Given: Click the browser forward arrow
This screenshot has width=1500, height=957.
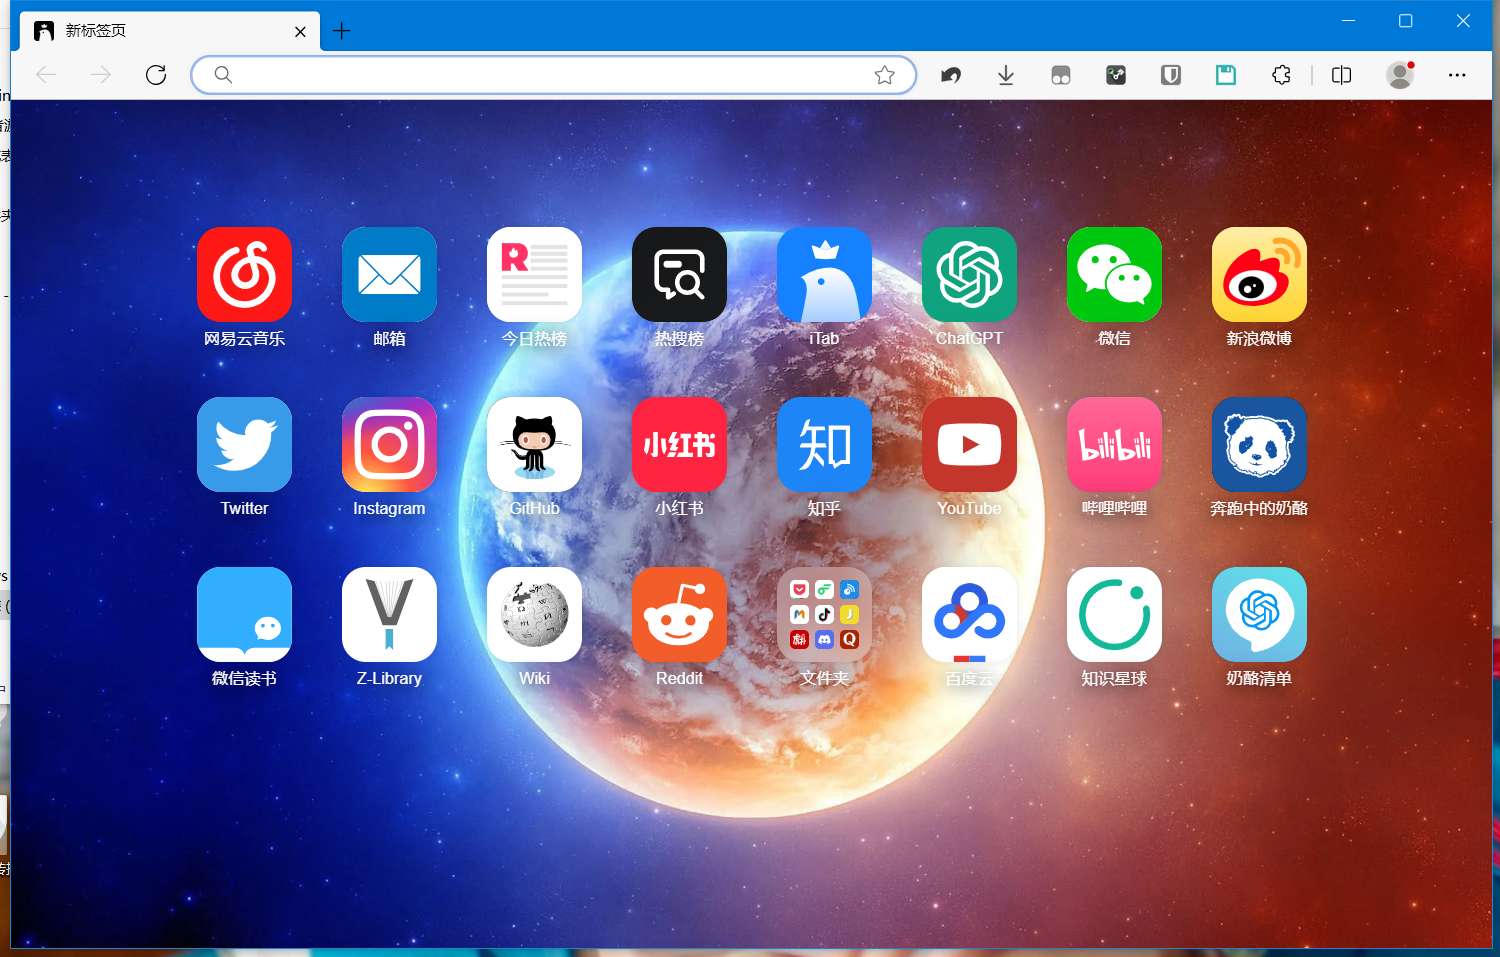Looking at the screenshot, I should click(x=101, y=75).
